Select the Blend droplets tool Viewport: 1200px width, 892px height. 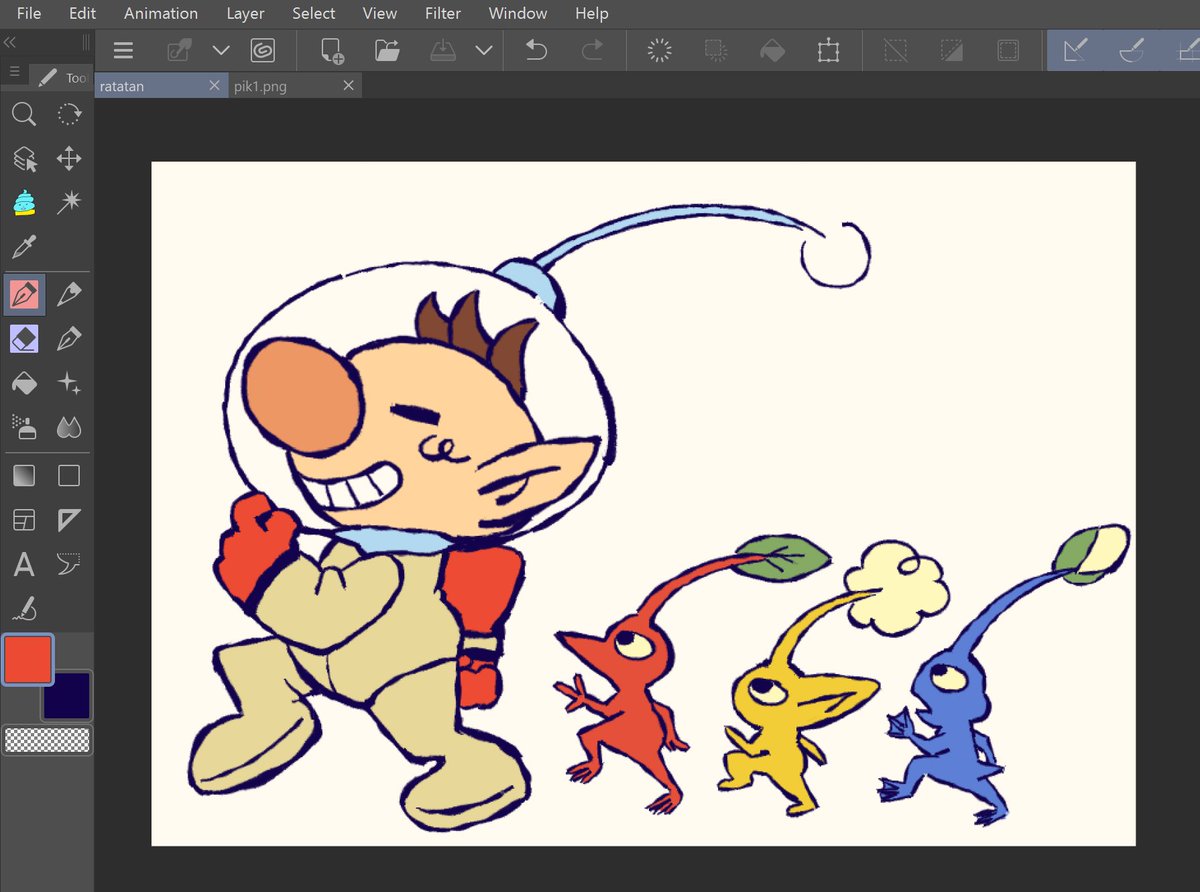click(69, 427)
